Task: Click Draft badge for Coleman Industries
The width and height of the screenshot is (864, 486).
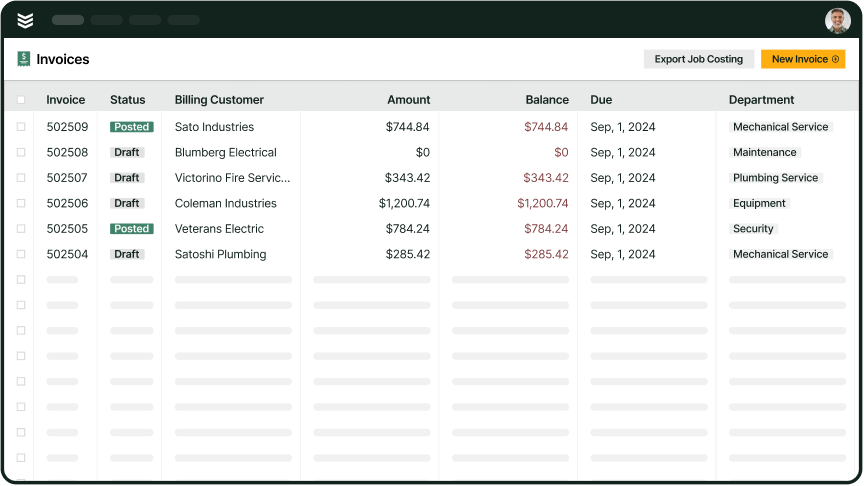Action: point(127,203)
